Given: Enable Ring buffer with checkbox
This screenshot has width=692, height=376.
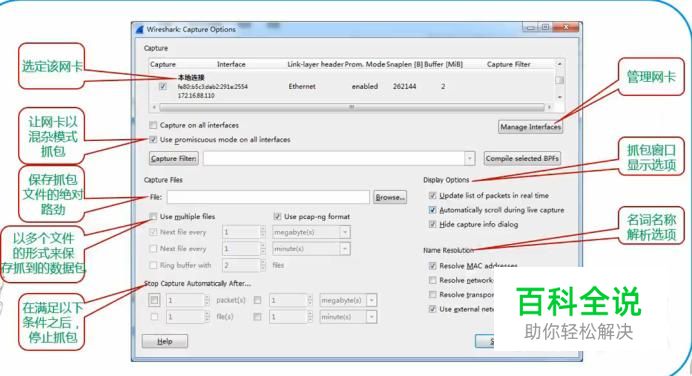Looking at the screenshot, I should pyautogui.click(x=153, y=265).
